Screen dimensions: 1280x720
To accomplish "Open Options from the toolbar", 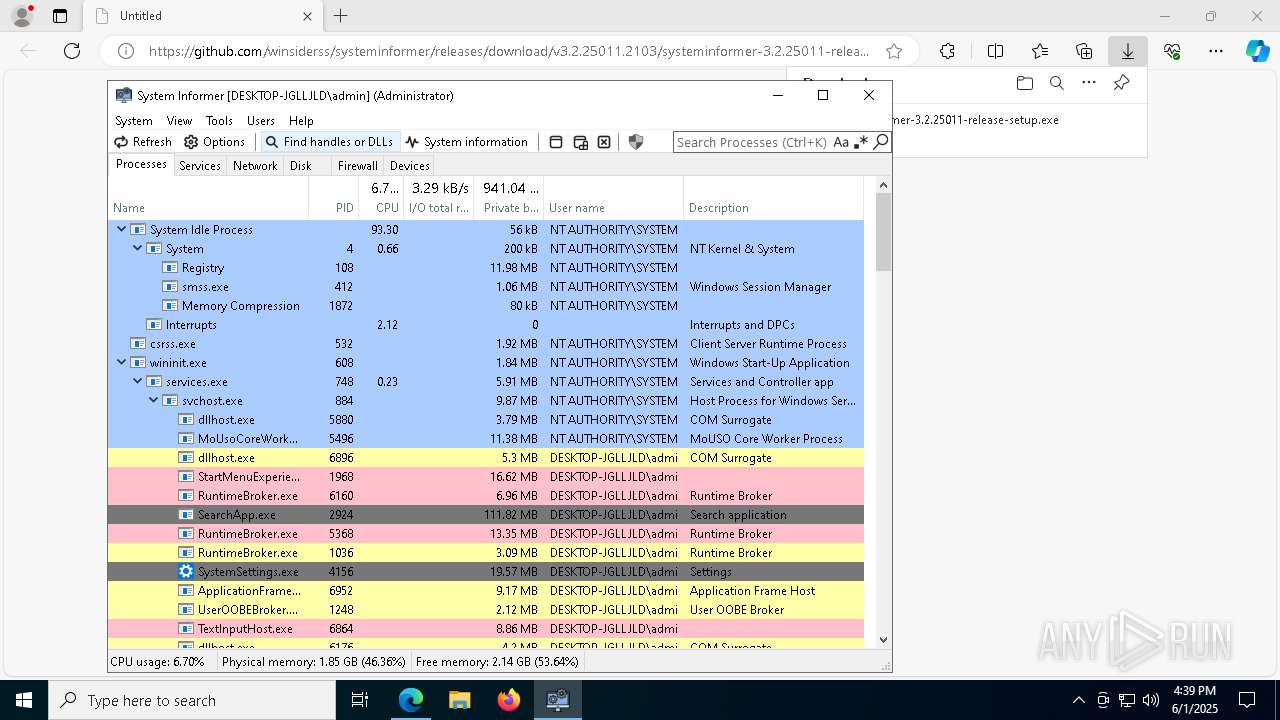I will 214,142.
